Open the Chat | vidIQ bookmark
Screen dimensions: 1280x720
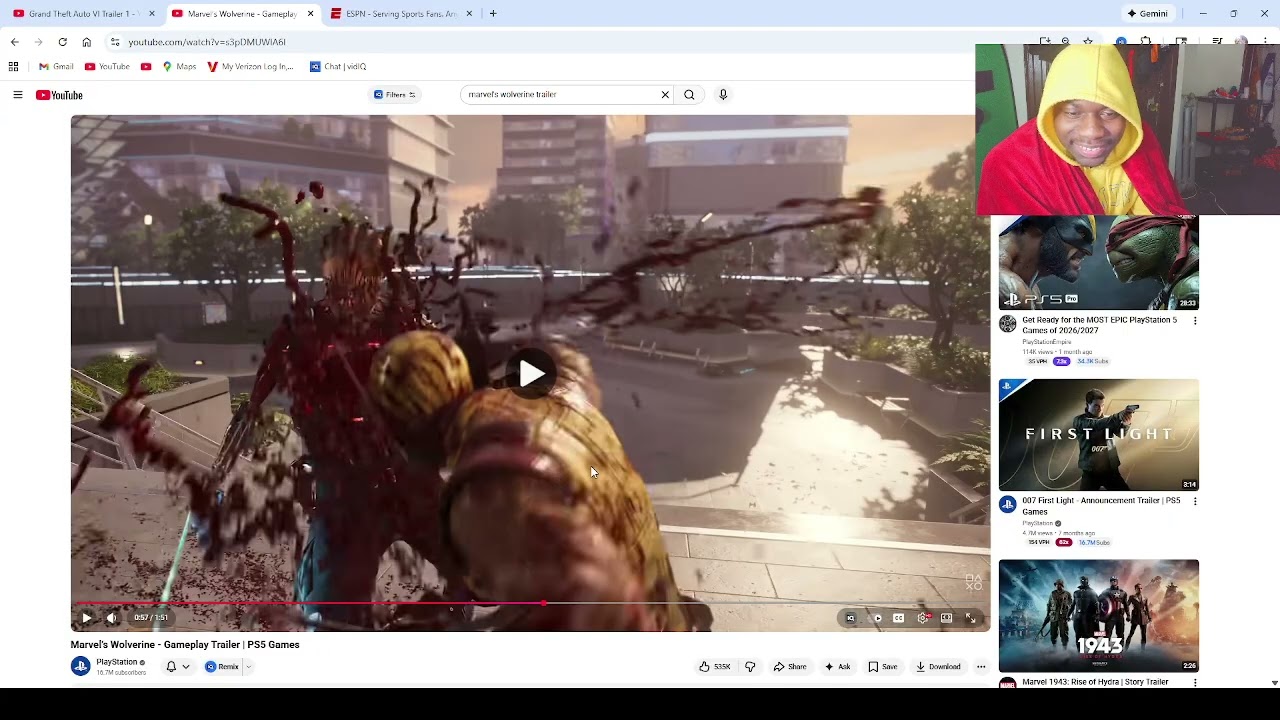point(338,67)
